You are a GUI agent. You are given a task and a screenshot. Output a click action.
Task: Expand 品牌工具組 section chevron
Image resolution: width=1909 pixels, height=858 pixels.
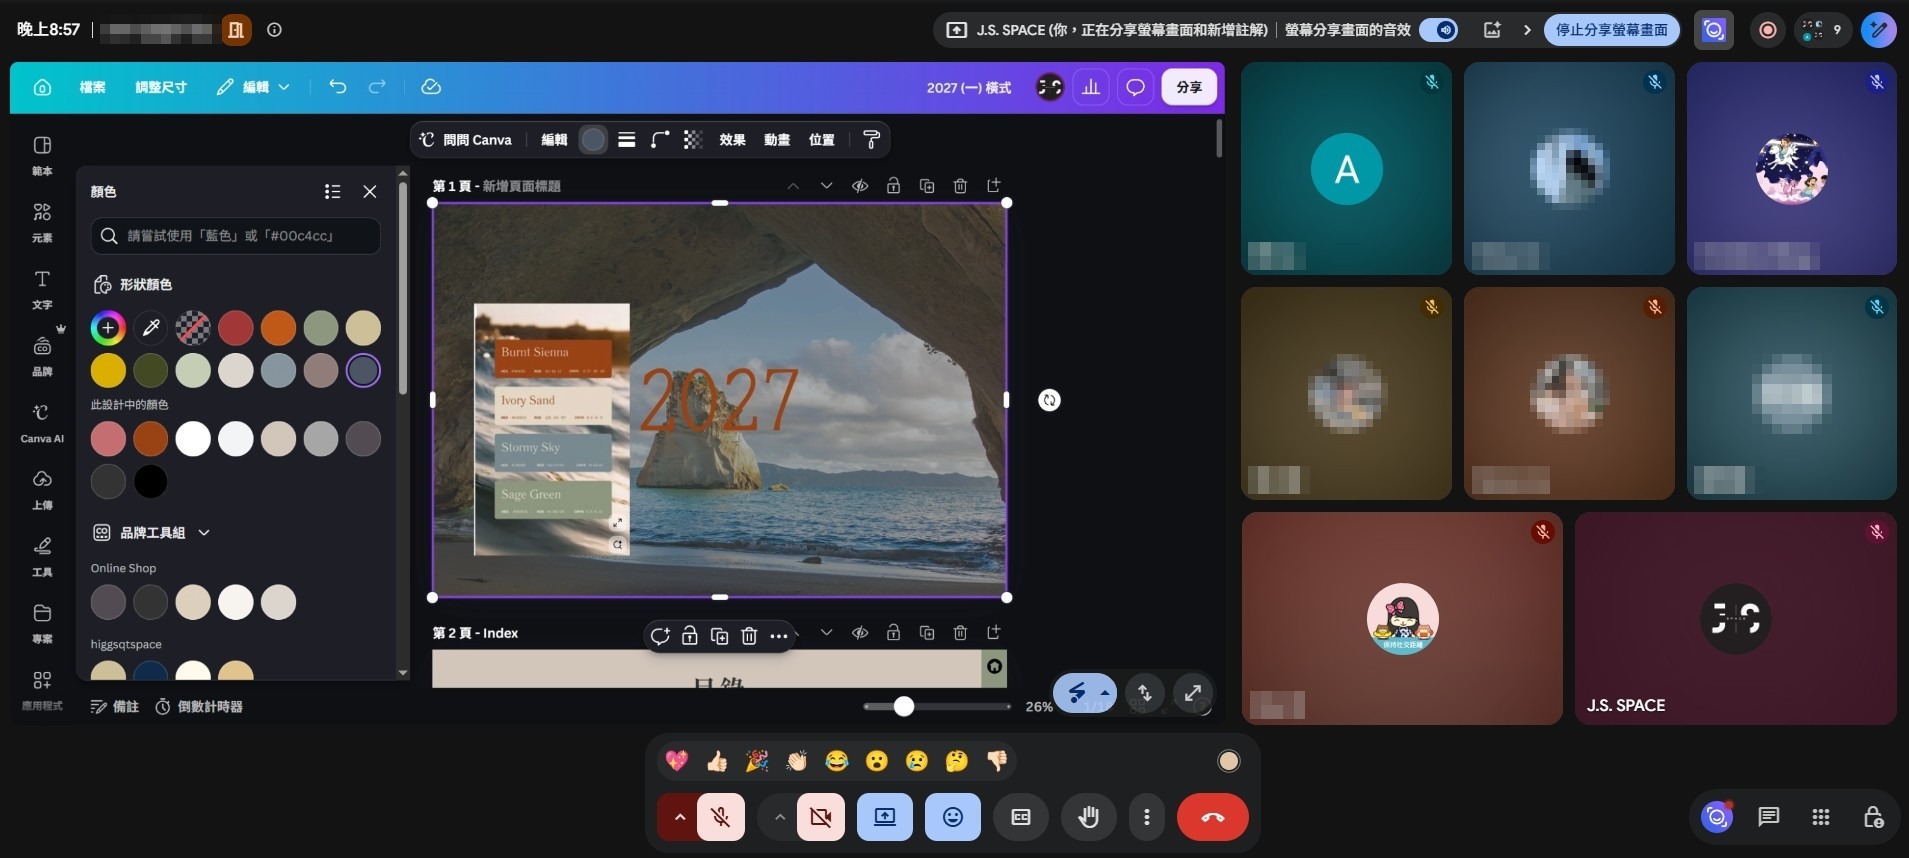pos(204,533)
